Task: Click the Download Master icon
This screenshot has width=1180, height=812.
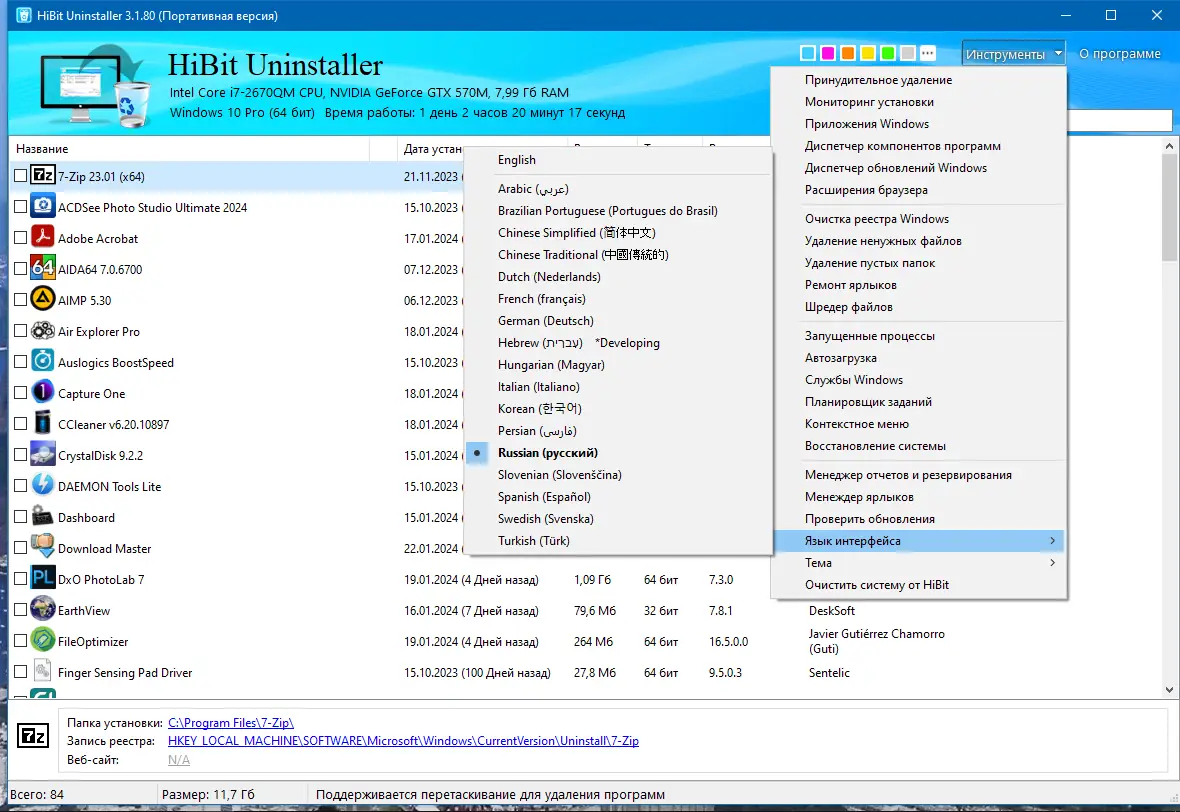Action: click(43, 548)
